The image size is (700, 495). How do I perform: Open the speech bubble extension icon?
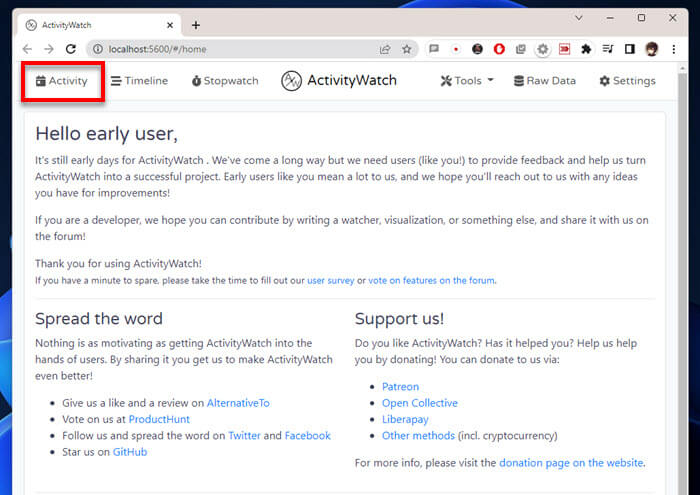coord(433,49)
